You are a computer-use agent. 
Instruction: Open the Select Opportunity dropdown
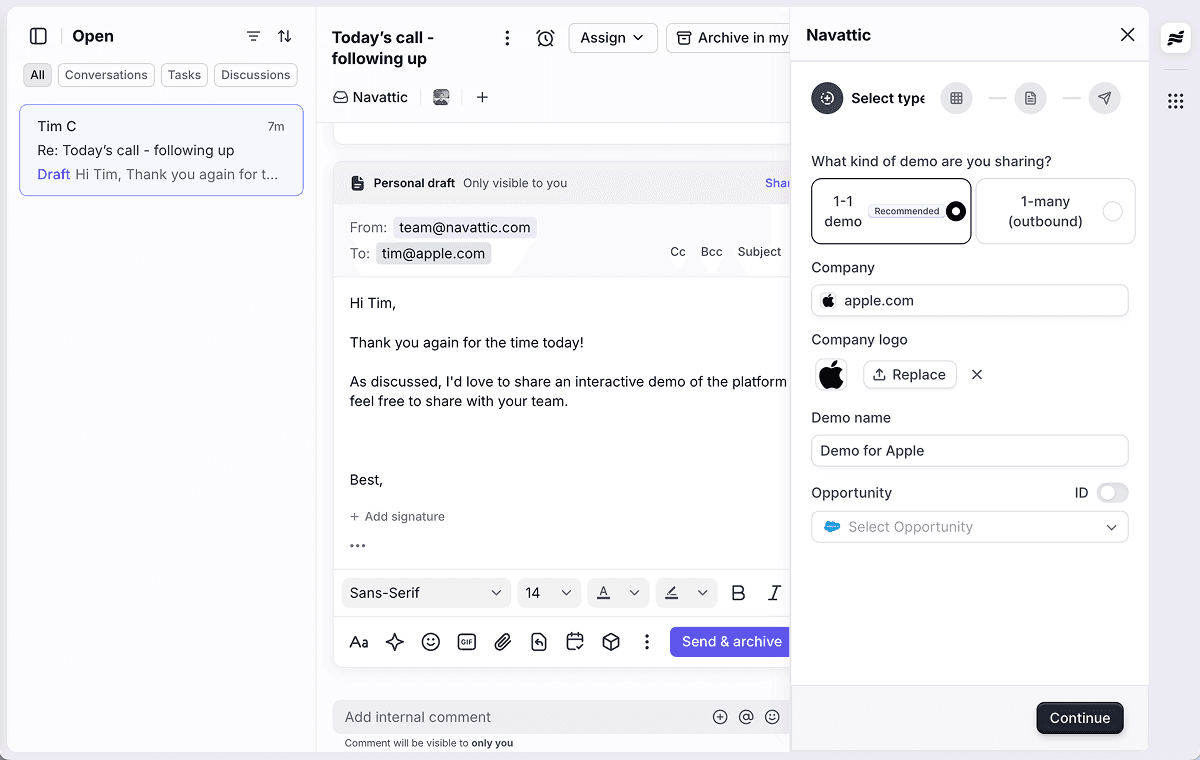tap(969, 526)
